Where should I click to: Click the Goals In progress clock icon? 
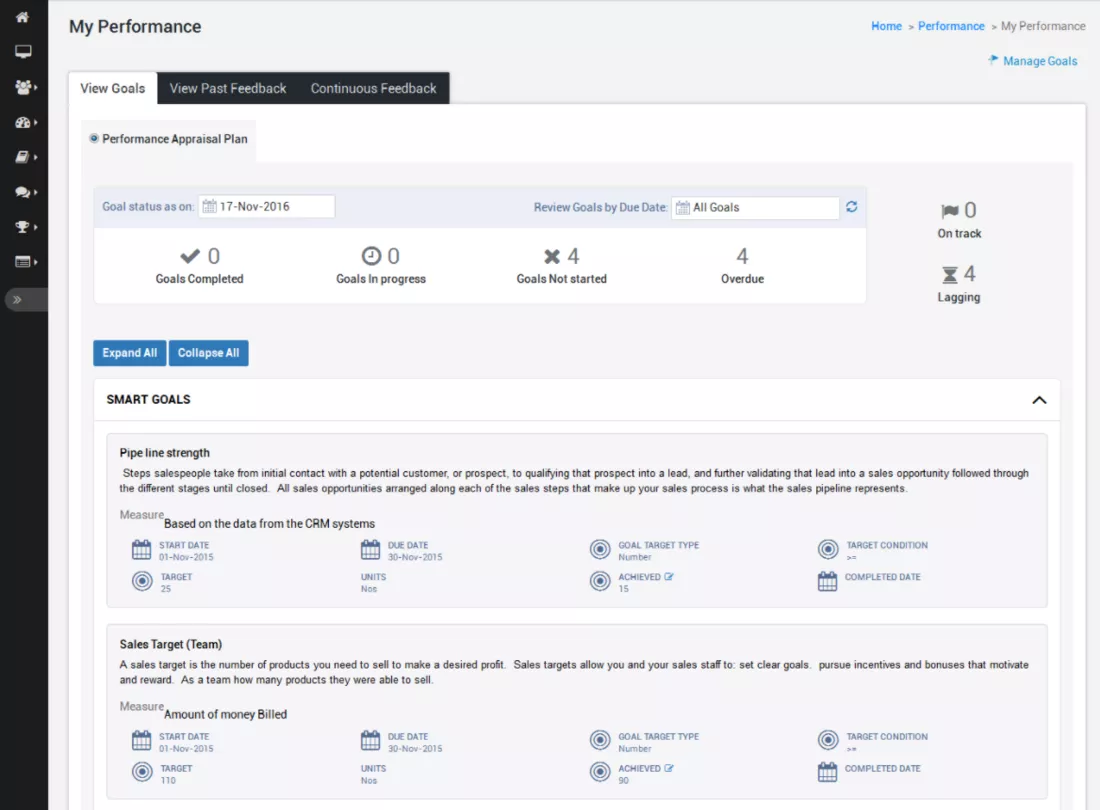(x=371, y=256)
